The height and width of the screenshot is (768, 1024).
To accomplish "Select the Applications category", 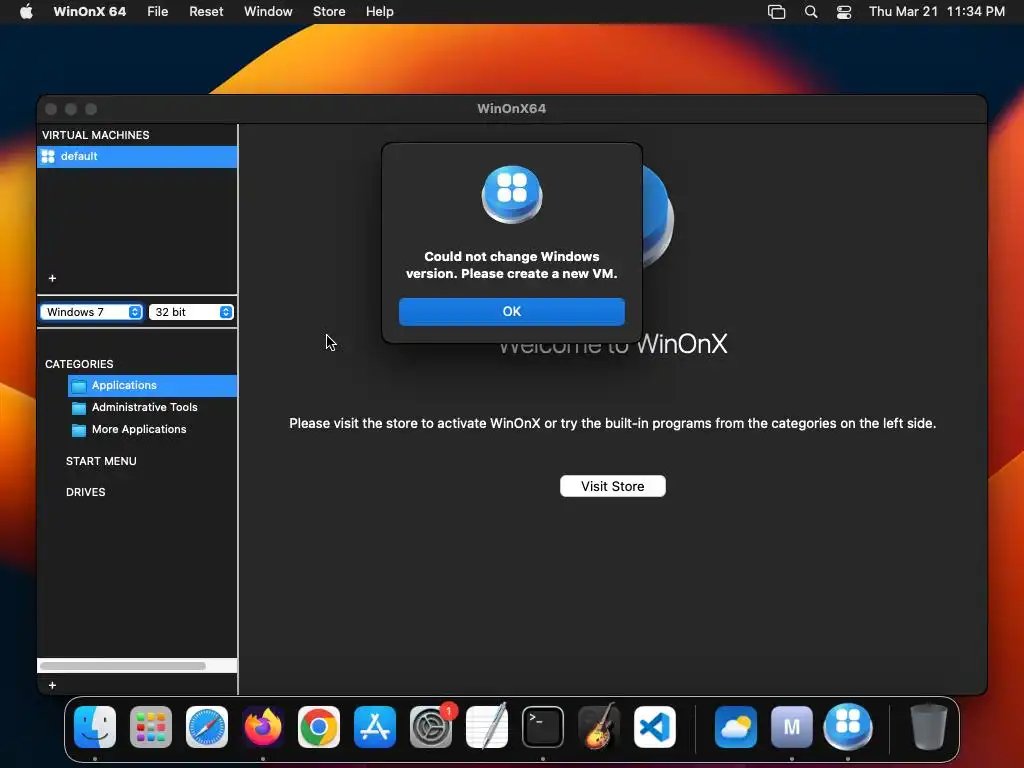I will point(152,385).
